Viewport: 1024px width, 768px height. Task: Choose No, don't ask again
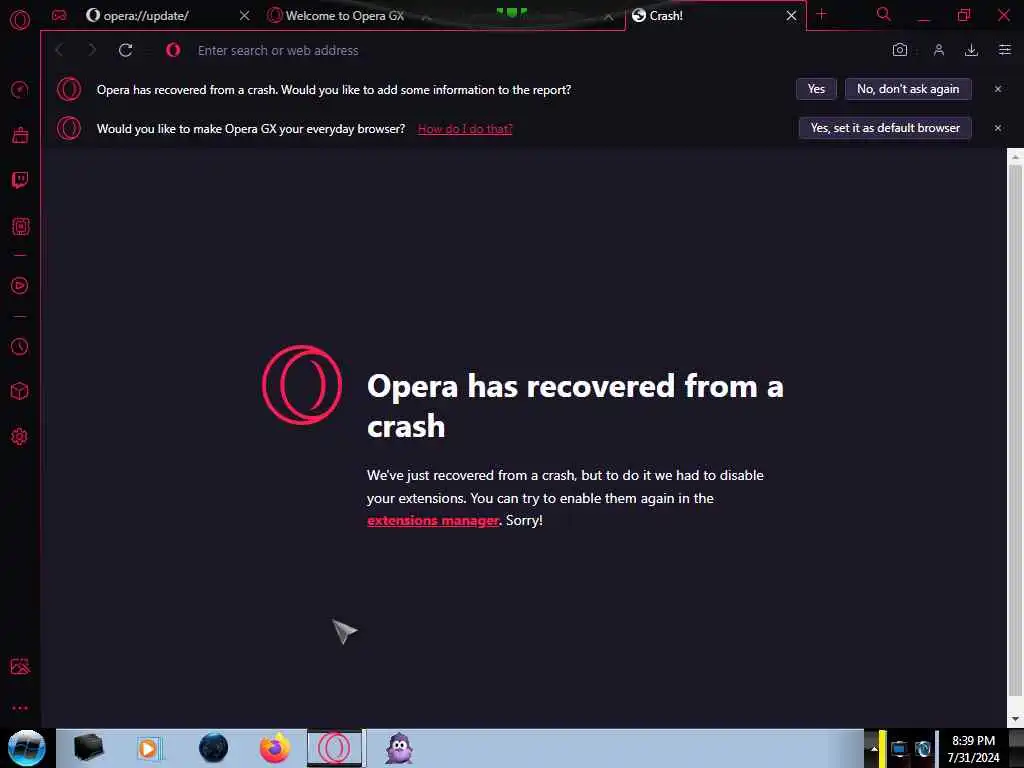point(908,89)
